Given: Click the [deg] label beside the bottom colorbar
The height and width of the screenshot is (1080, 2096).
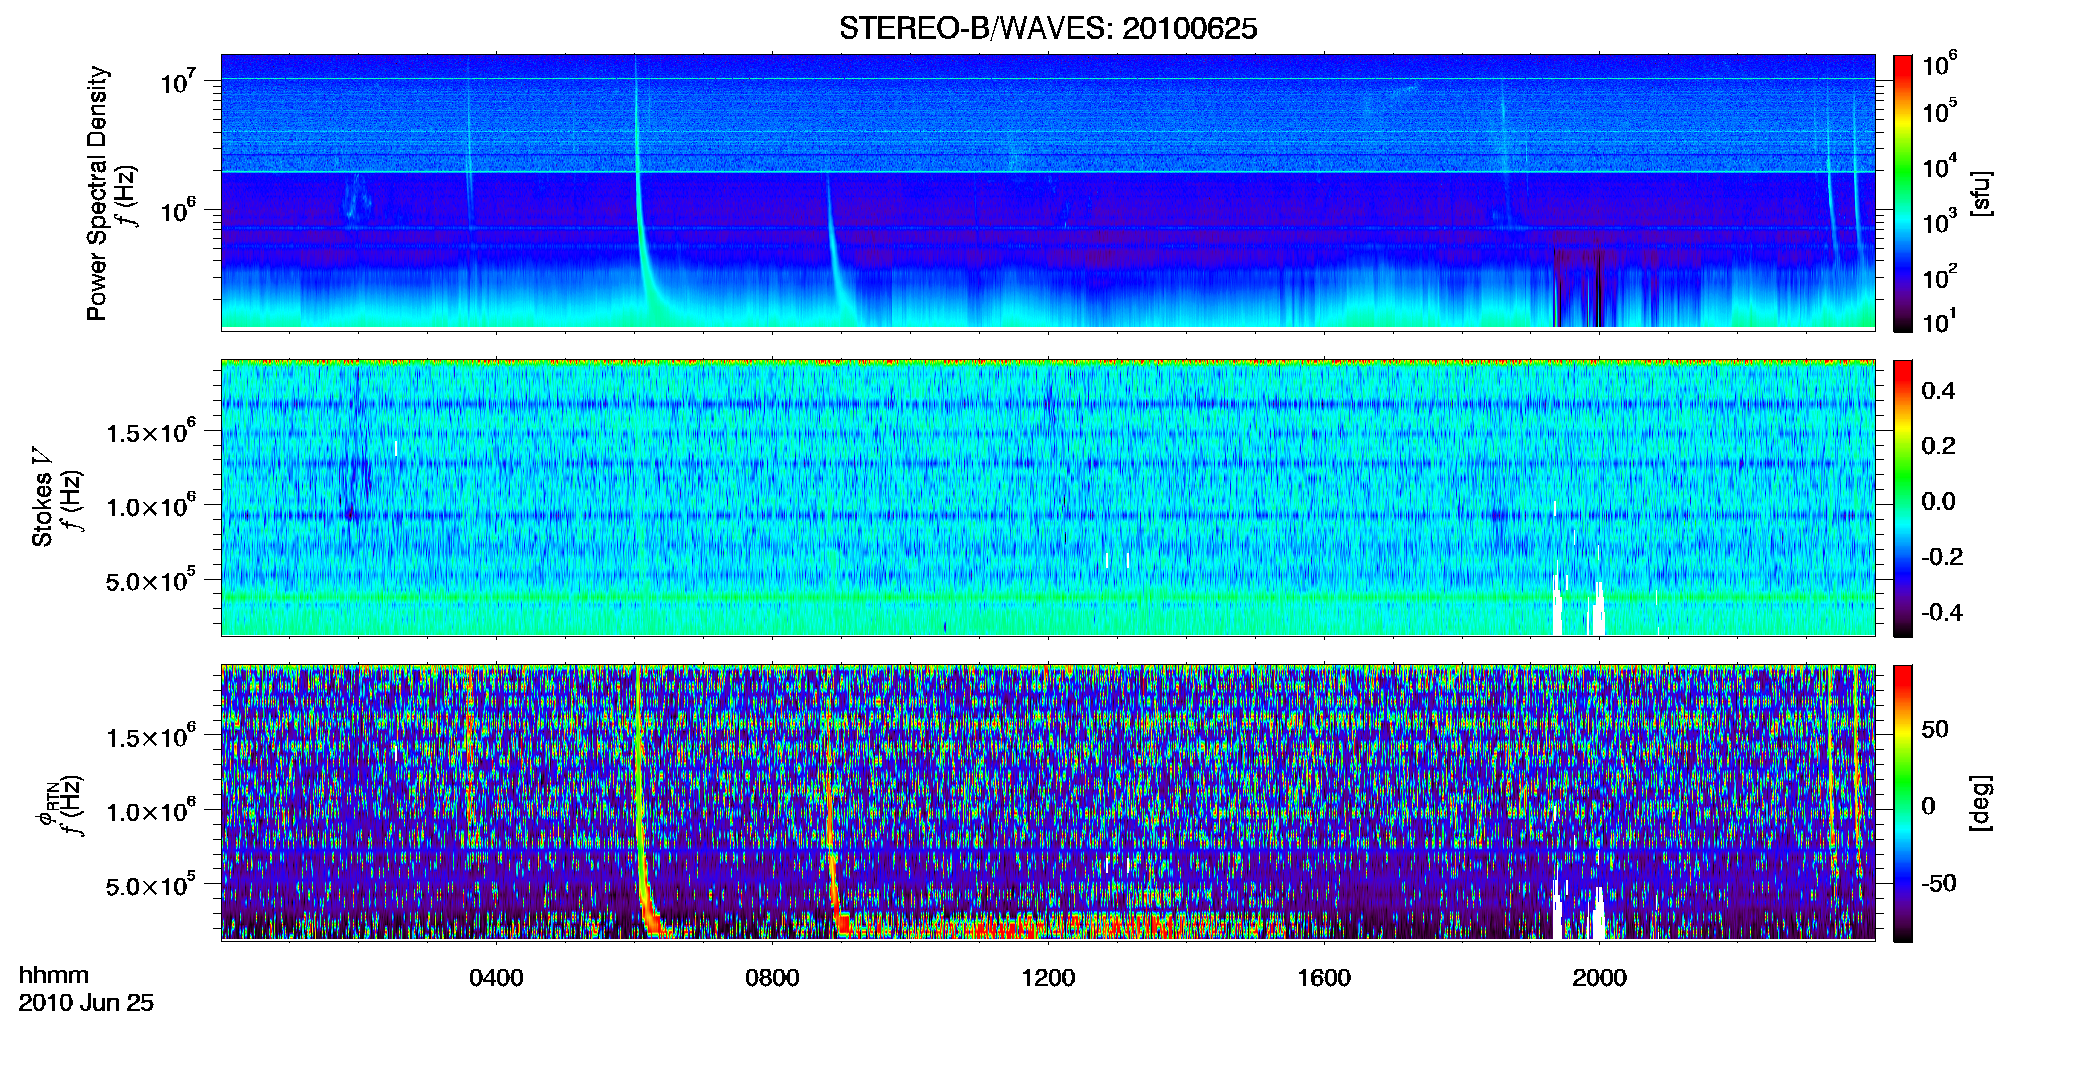Looking at the screenshot, I should click(x=1981, y=803).
